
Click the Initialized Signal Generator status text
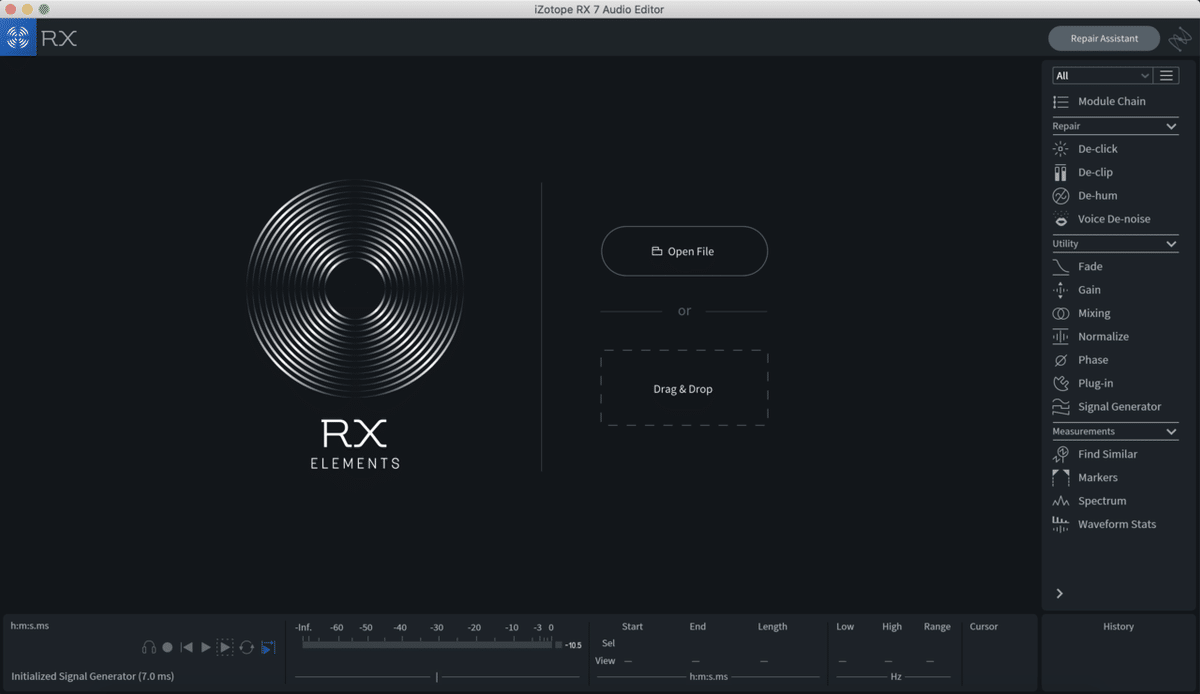tap(94, 677)
